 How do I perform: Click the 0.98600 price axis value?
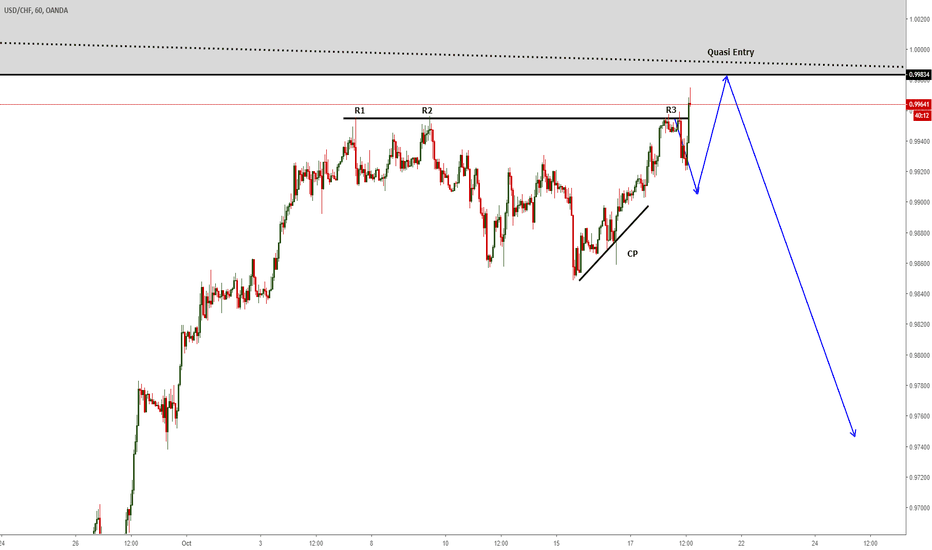pos(919,263)
